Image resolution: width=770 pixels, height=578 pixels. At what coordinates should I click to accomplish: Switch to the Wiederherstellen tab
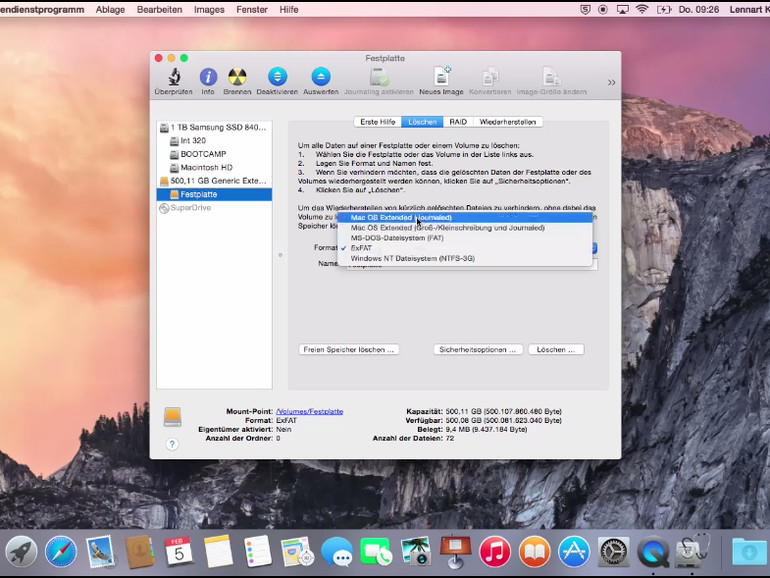pyautogui.click(x=508, y=122)
